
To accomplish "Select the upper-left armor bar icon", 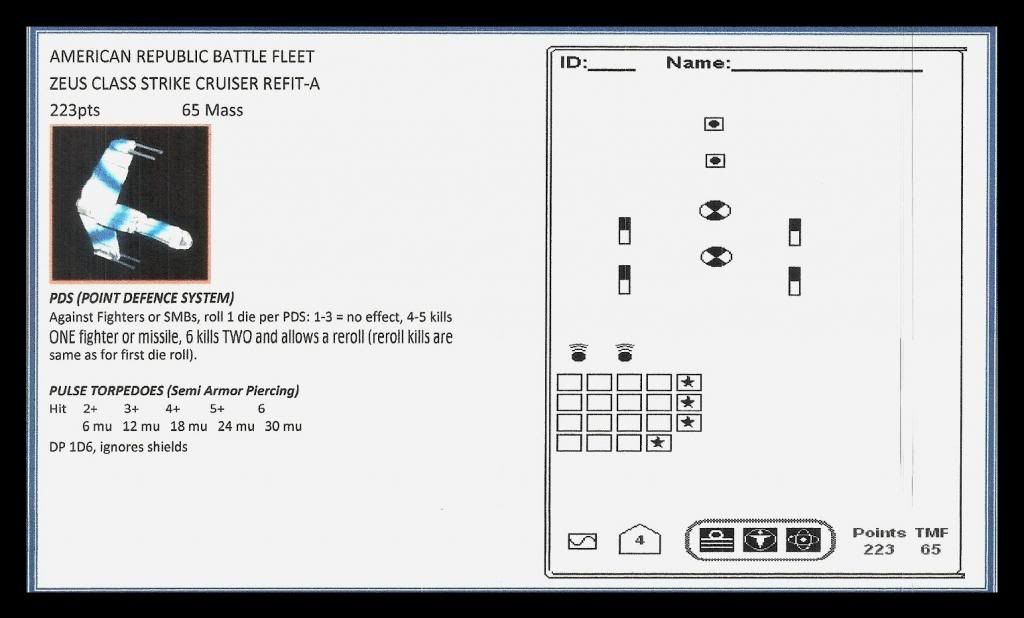I will tap(626, 230).
